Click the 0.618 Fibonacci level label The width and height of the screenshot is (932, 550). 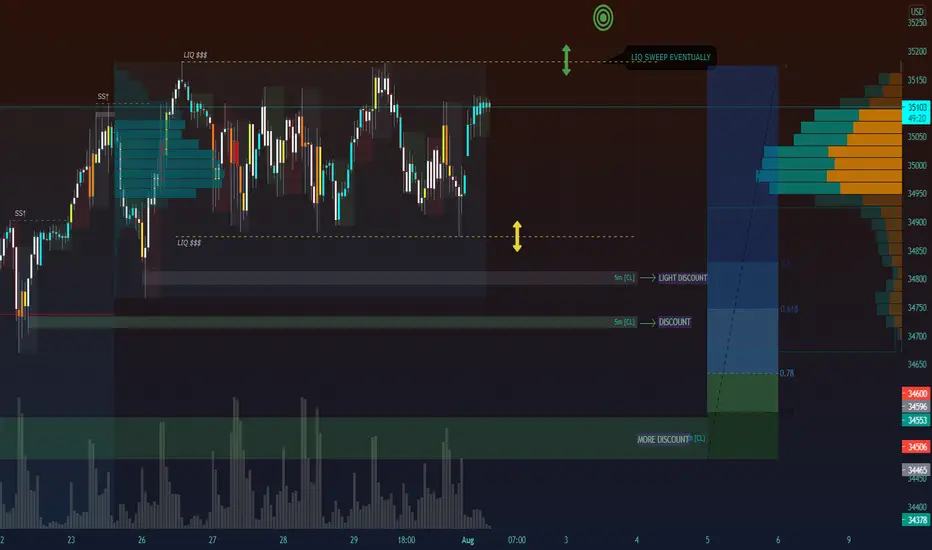tap(789, 309)
